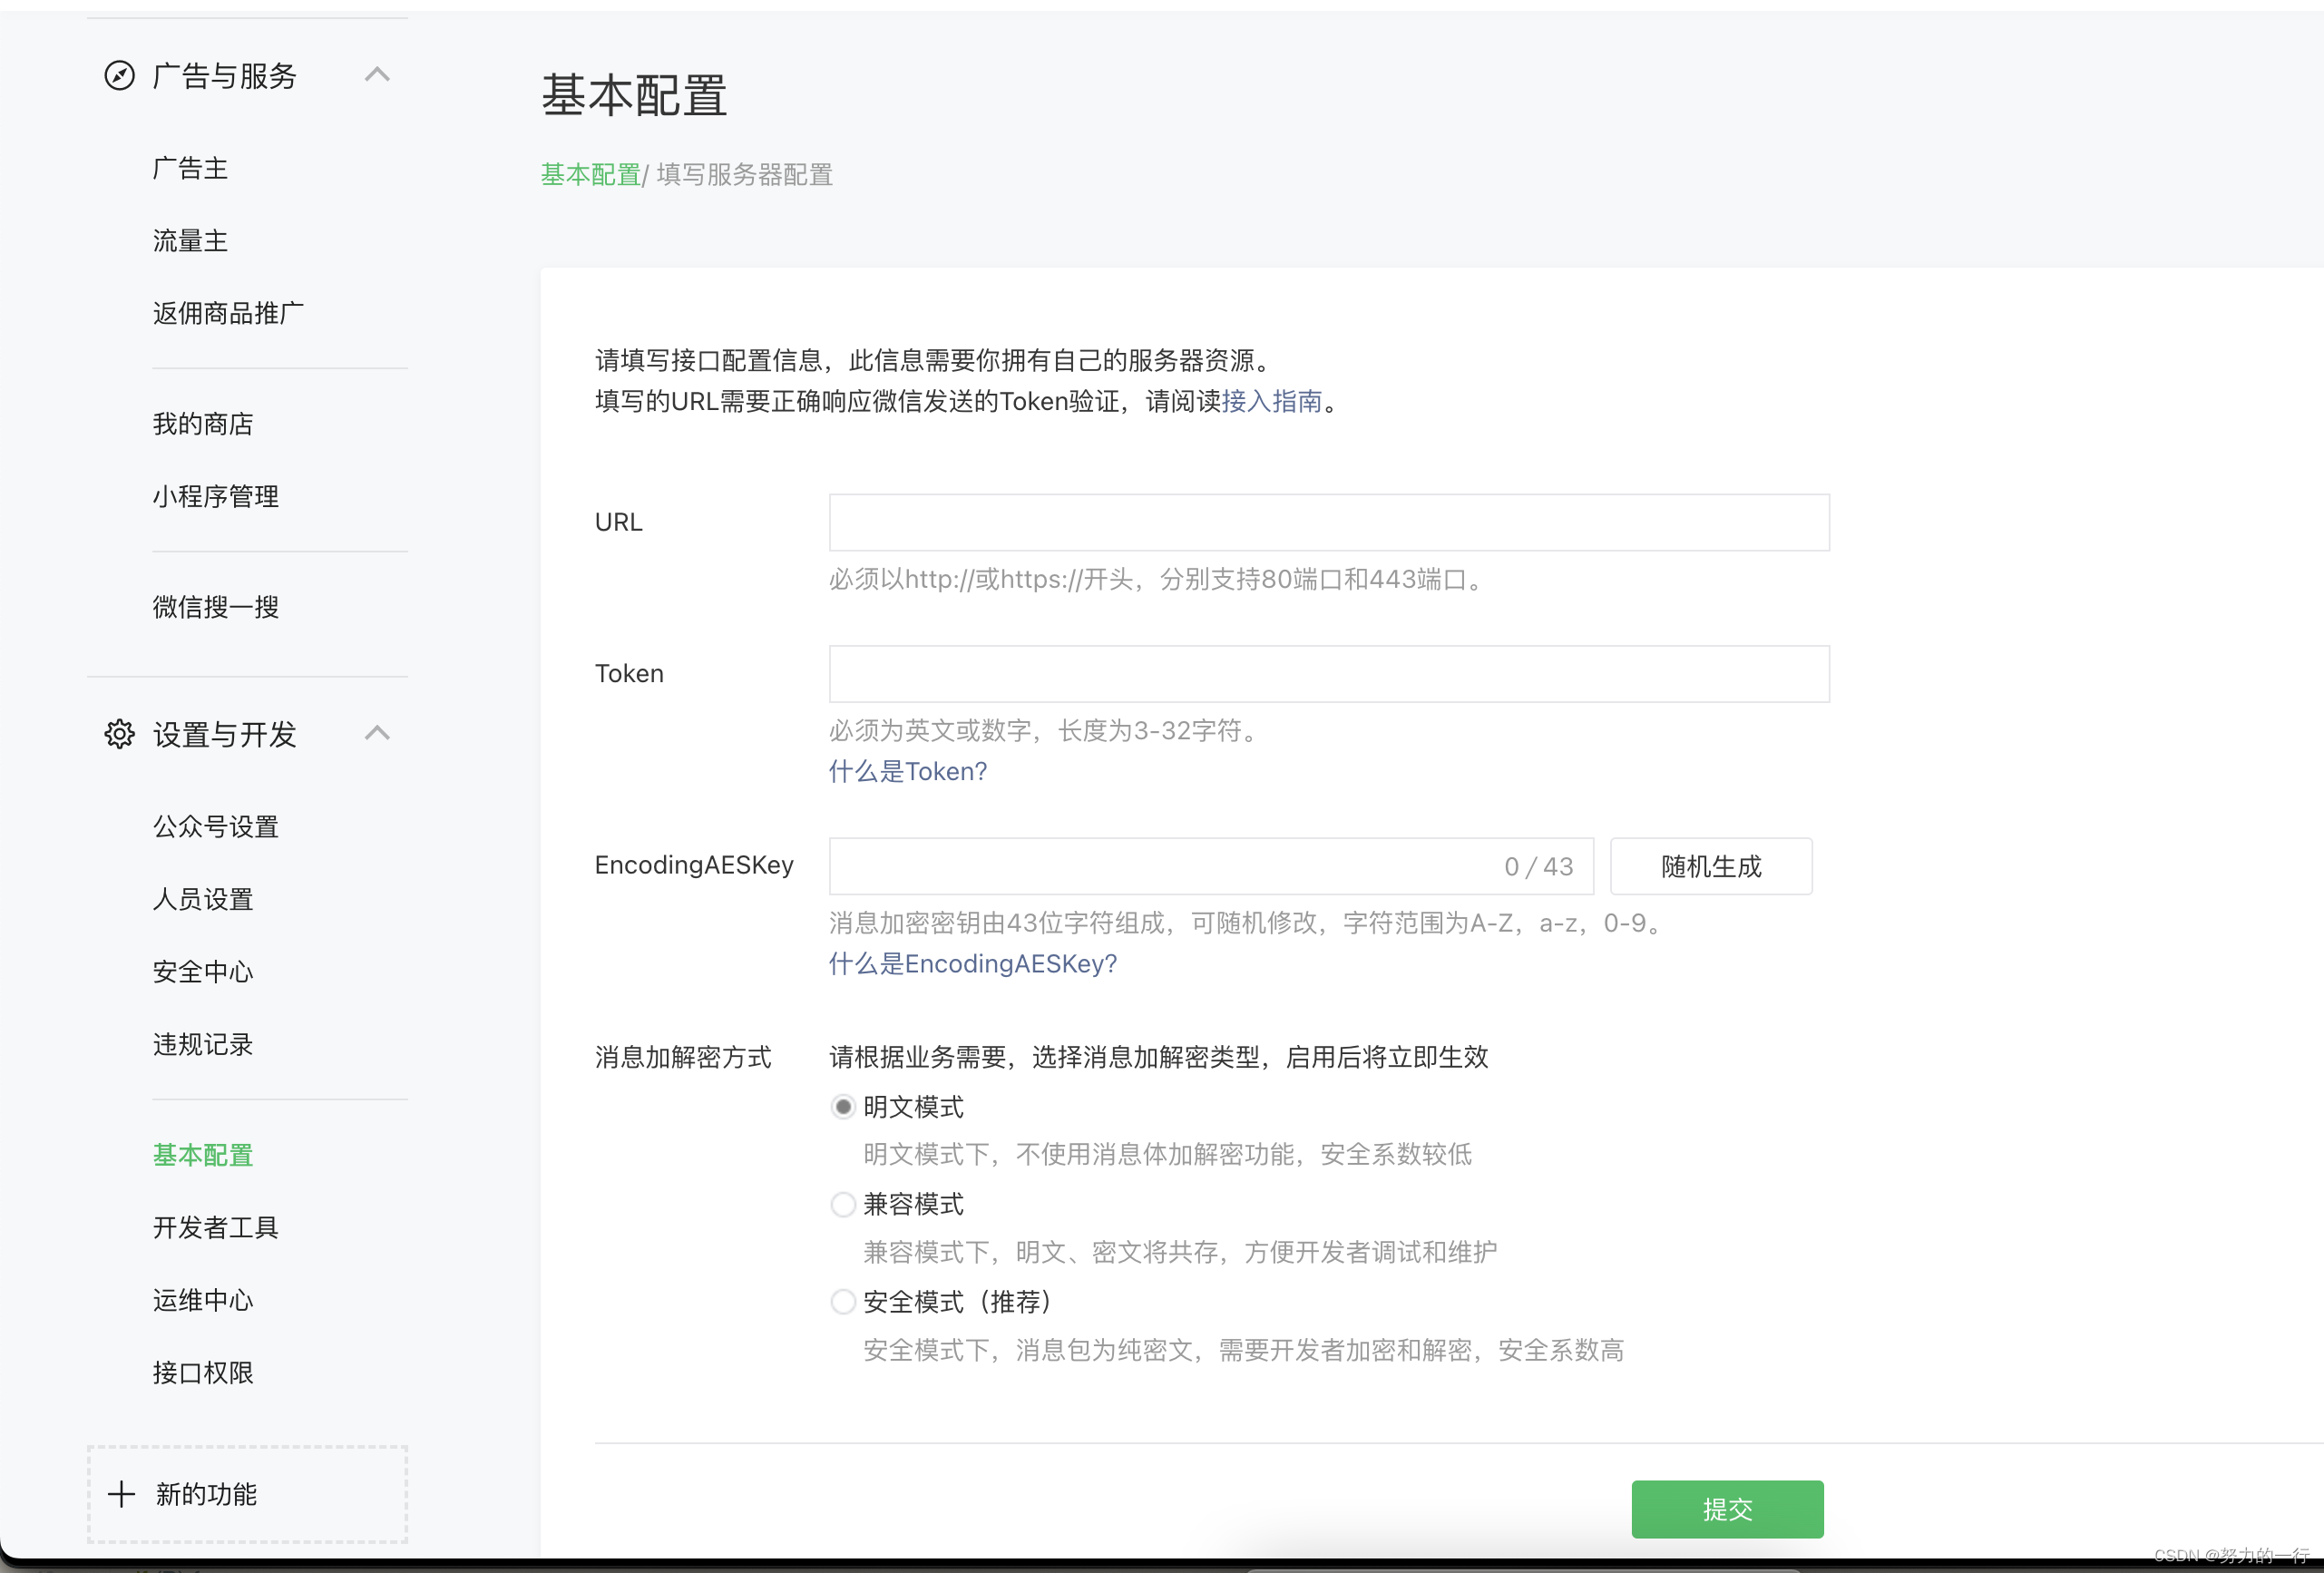Open 小程序管理 in the sidebar
2324x1573 pixels.
[216, 496]
